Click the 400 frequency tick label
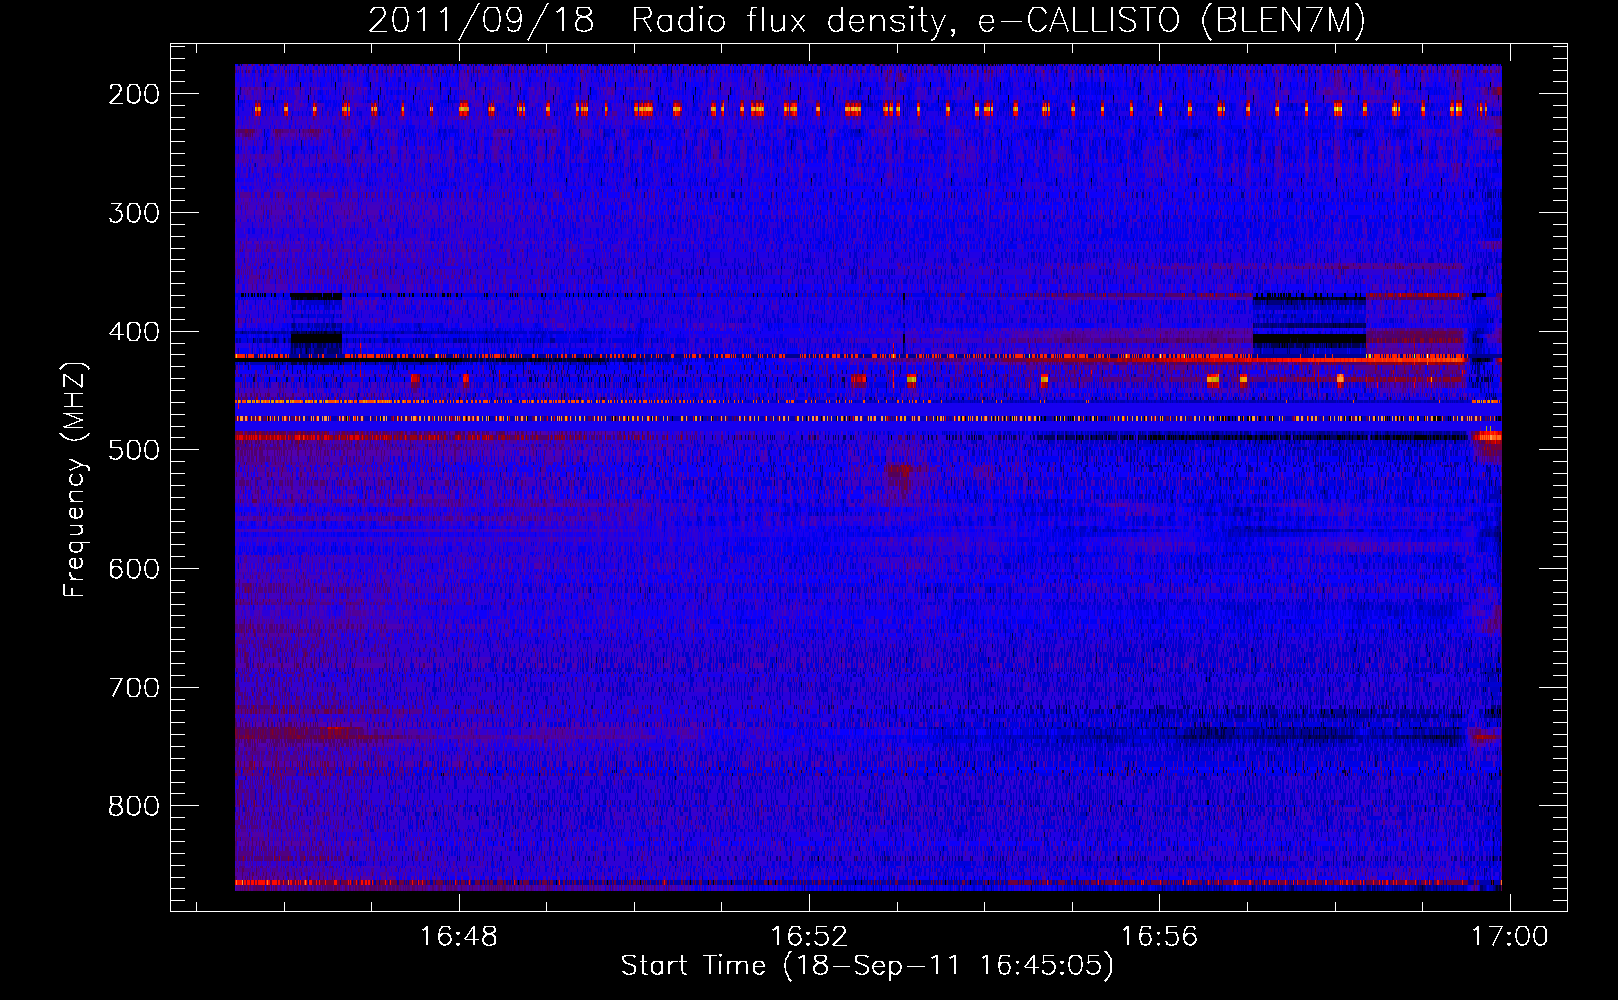Viewport: 1618px width, 1000px height. [x=133, y=332]
